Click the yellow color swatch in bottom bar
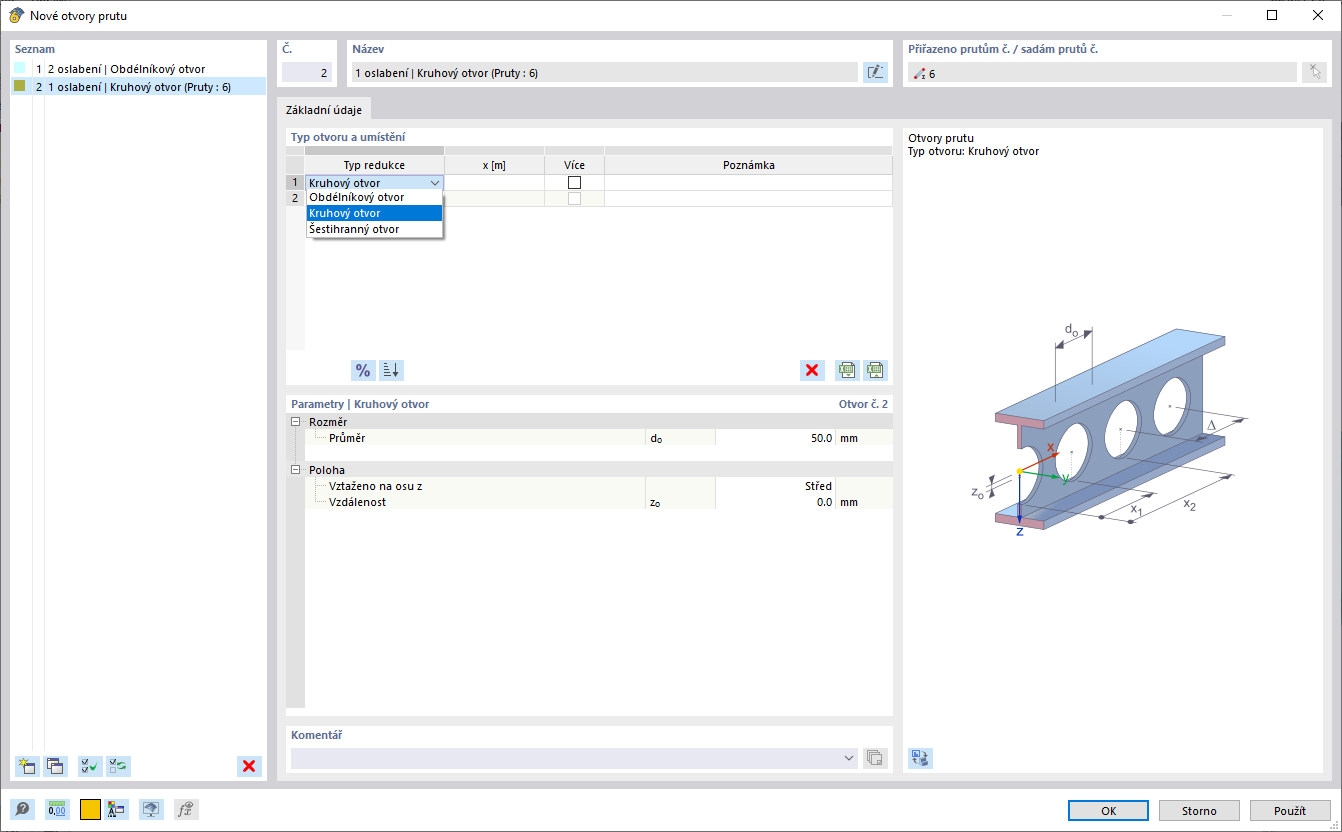The image size is (1342, 832). [x=90, y=810]
